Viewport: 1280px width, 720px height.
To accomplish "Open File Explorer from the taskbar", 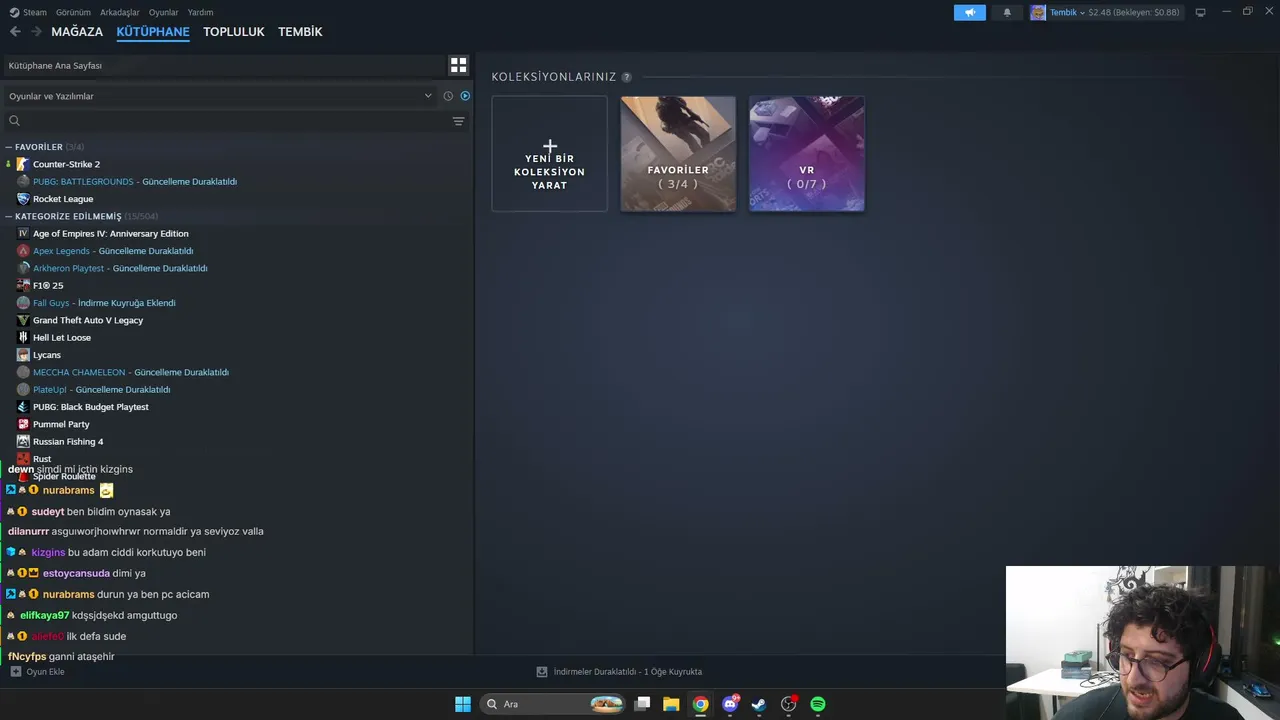I will 671,704.
